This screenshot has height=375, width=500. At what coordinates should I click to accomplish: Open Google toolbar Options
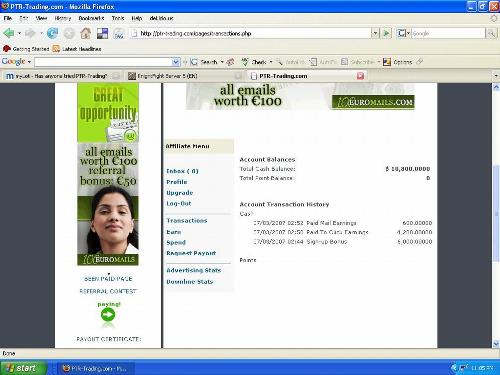point(398,62)
